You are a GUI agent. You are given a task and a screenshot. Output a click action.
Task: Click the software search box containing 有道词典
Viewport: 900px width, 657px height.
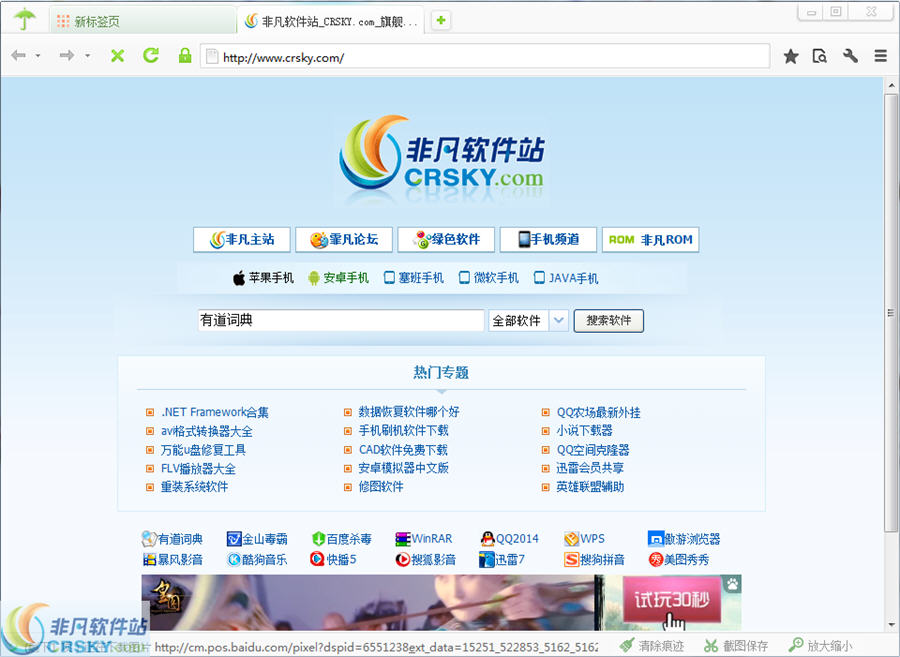click(341, 320)
